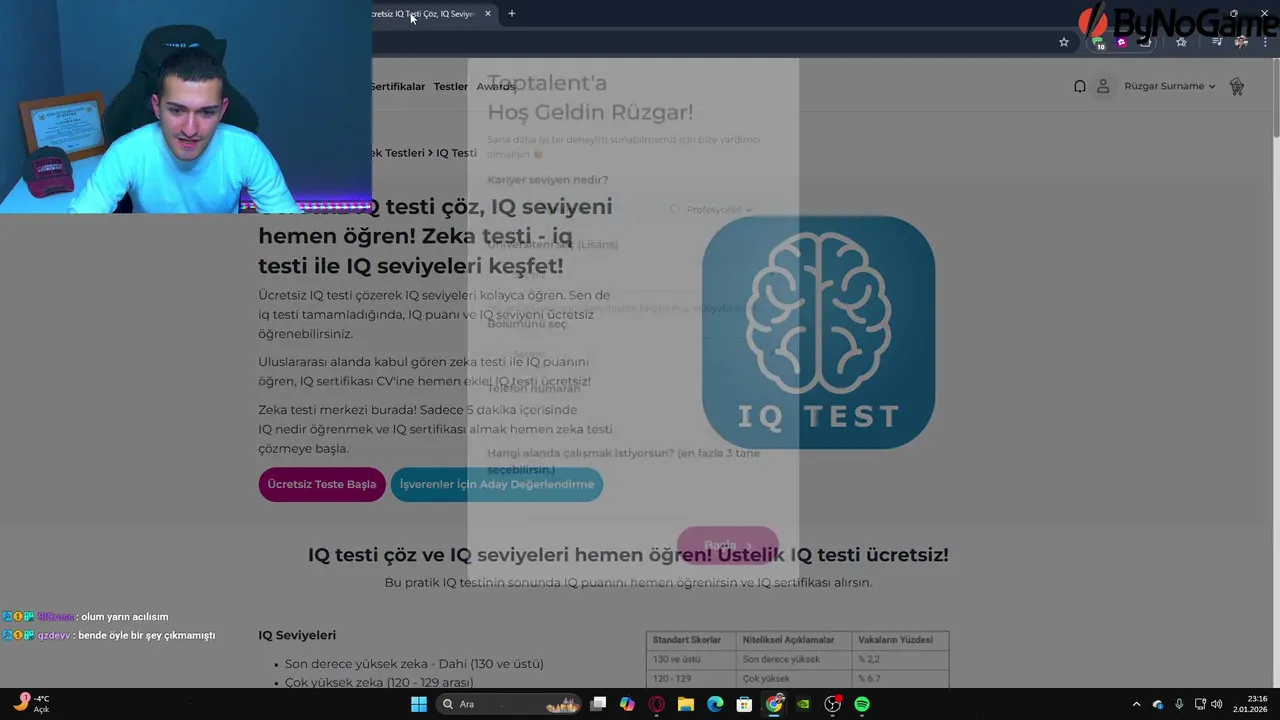Screen dimensions: 1280x720
Task: Open the network icon in the system tray
Action: (x=1200, y=704)
